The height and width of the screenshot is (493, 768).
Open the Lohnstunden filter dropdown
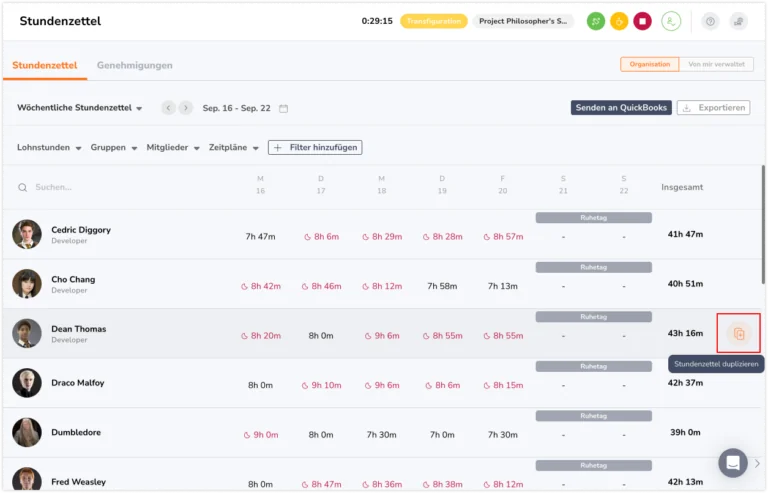coord(49,147)
